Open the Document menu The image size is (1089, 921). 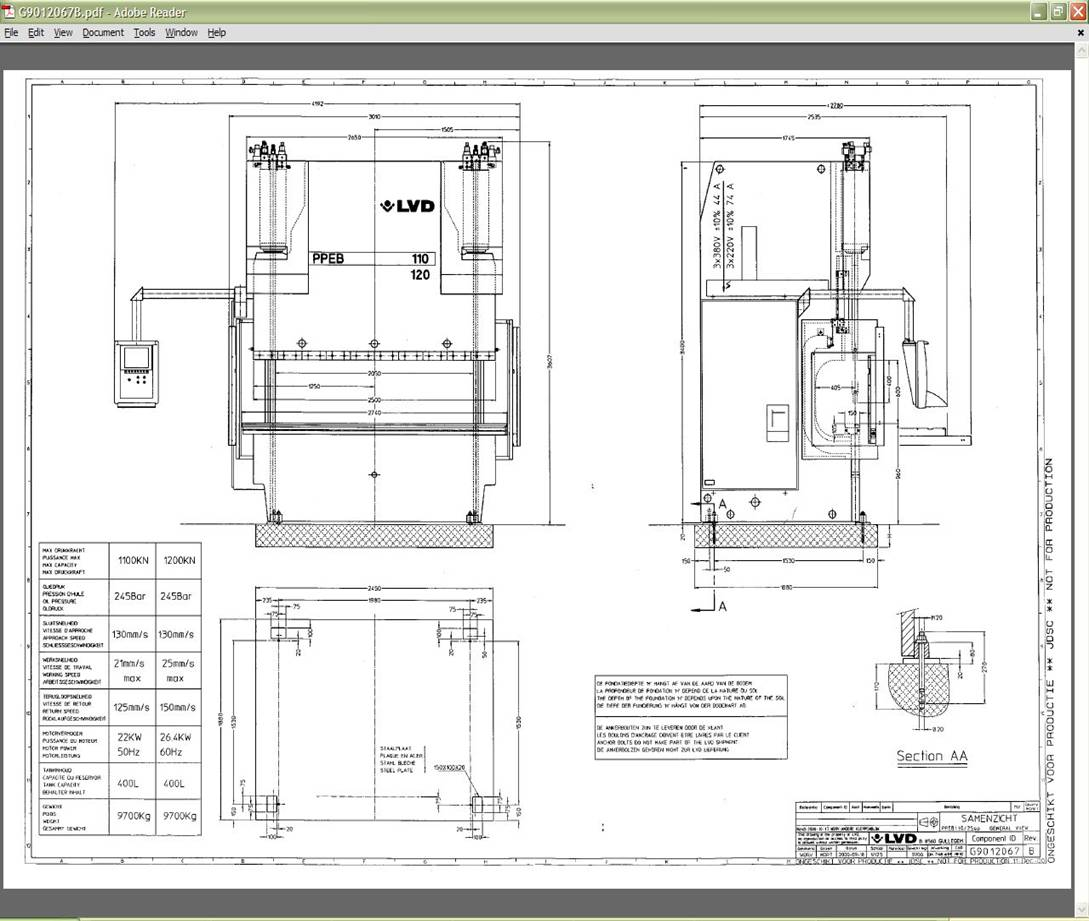point(103,33)
